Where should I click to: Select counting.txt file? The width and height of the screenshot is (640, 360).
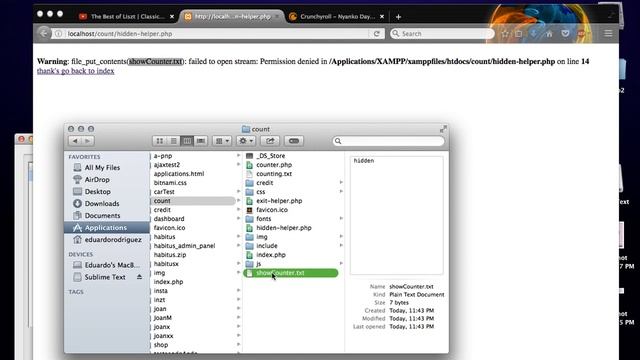pyautogui.click(x=274, y=173)
